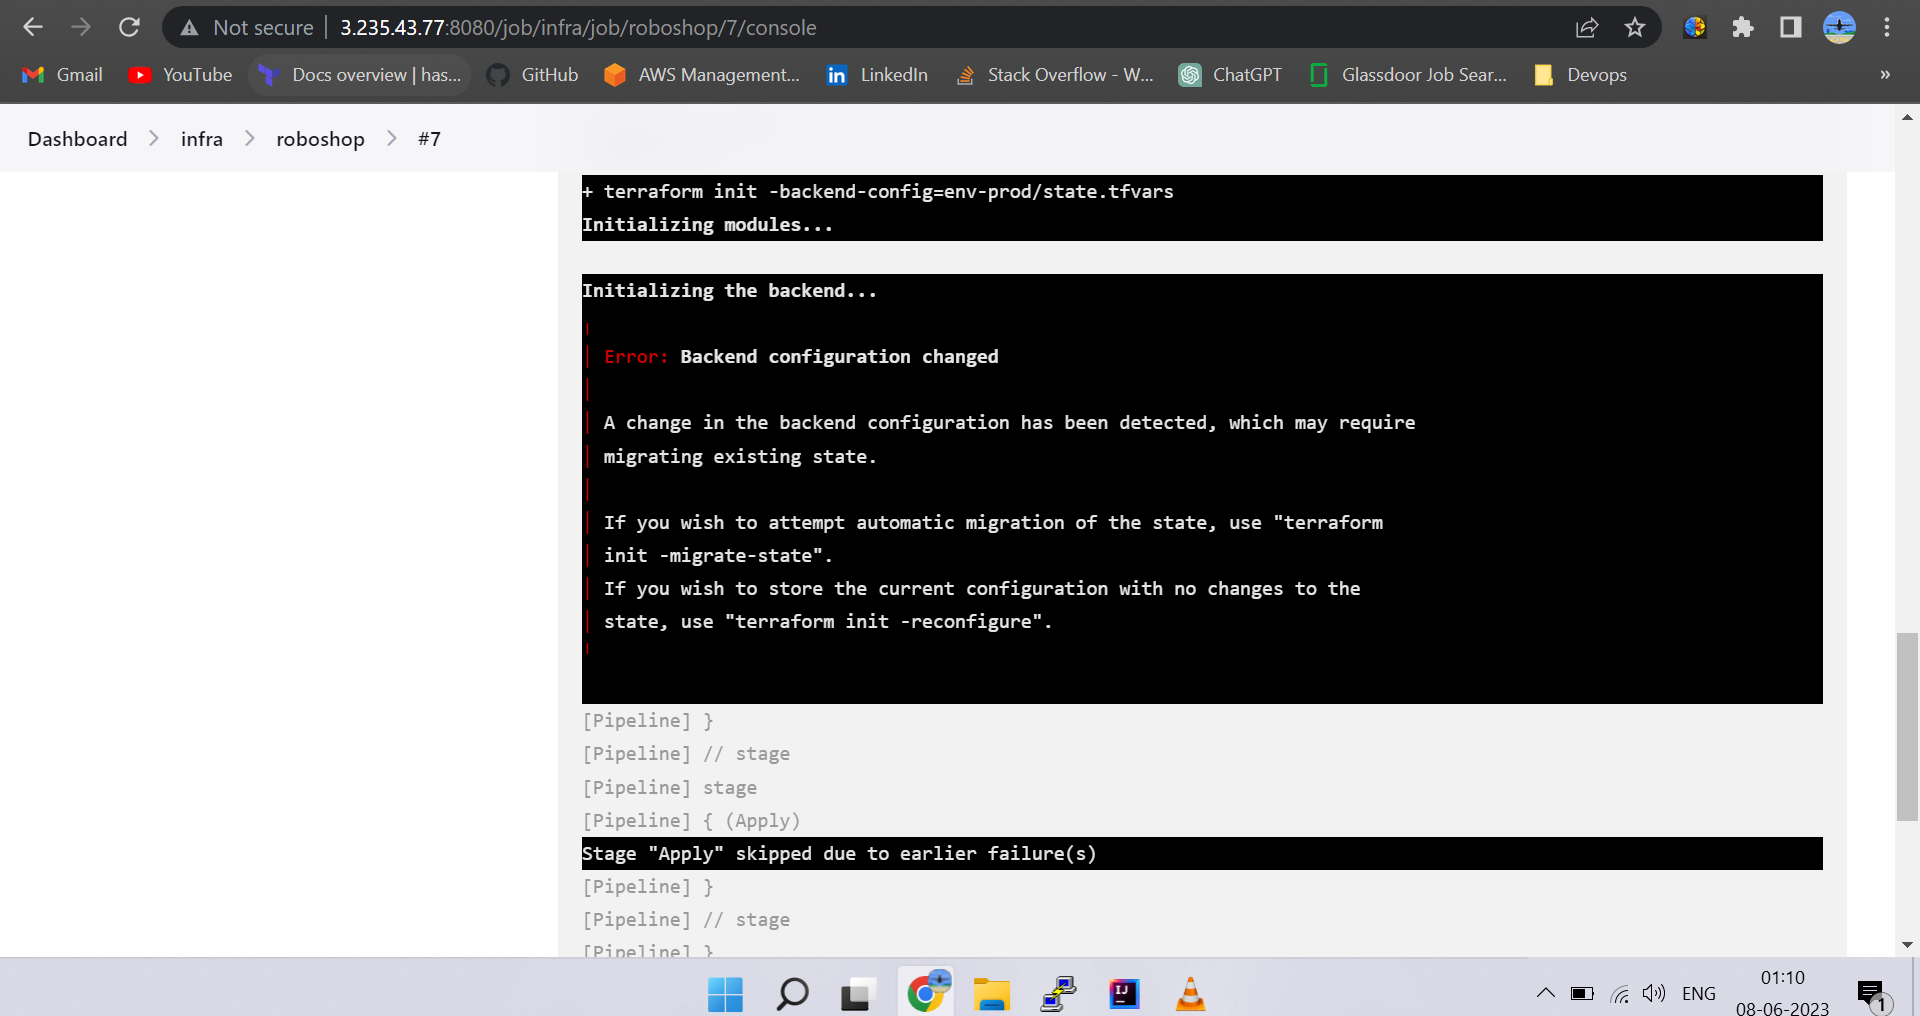
Task: Go back using the browser back arrow
Action: click(x=33, y=27)
